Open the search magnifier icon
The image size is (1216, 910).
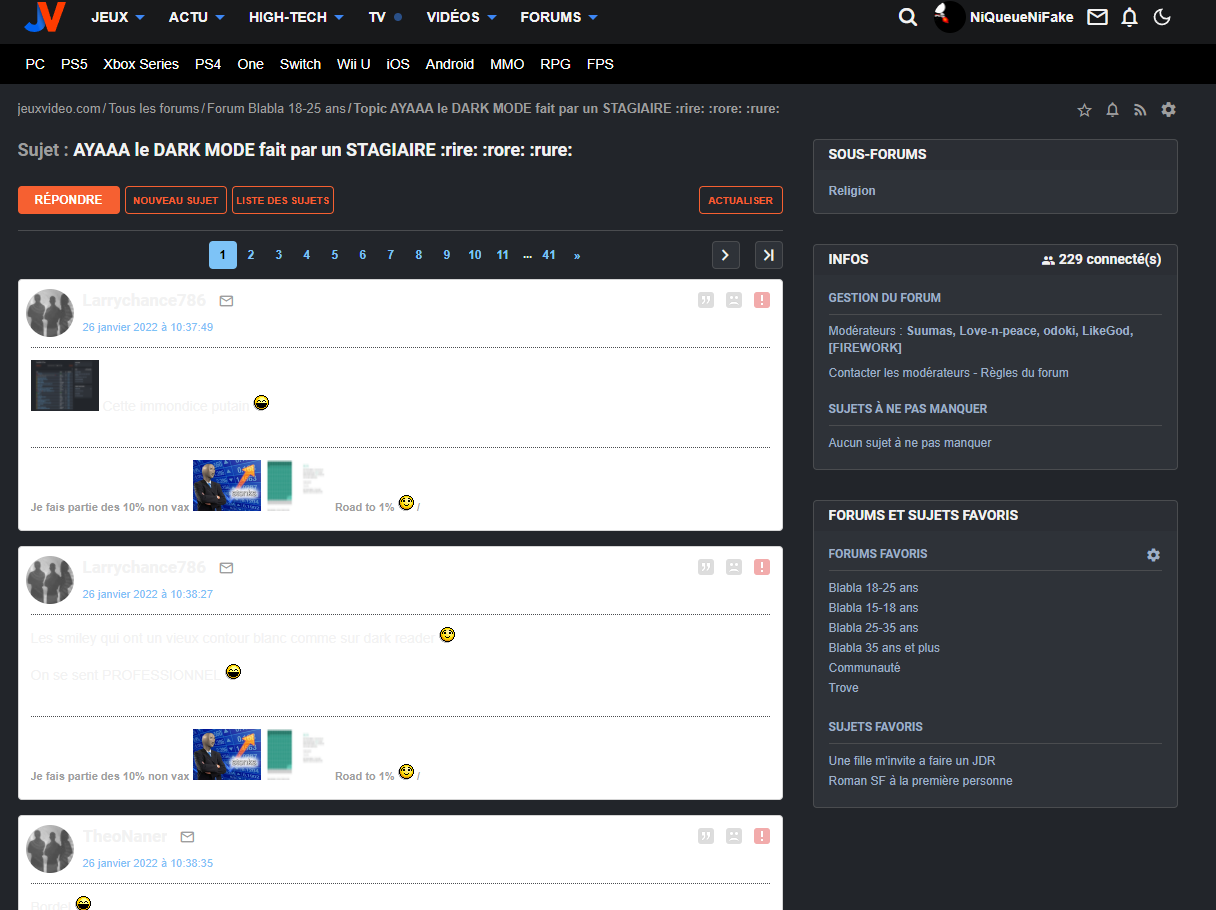point(907,17)
